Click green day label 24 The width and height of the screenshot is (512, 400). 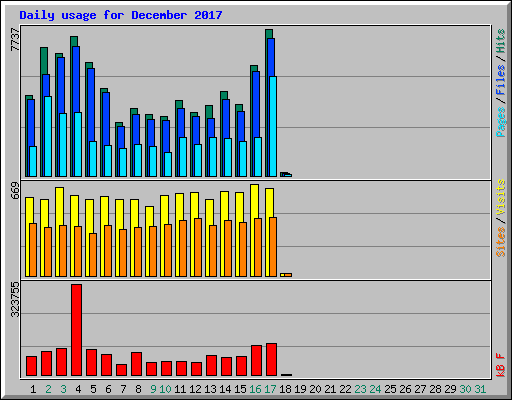click(375, 389)
